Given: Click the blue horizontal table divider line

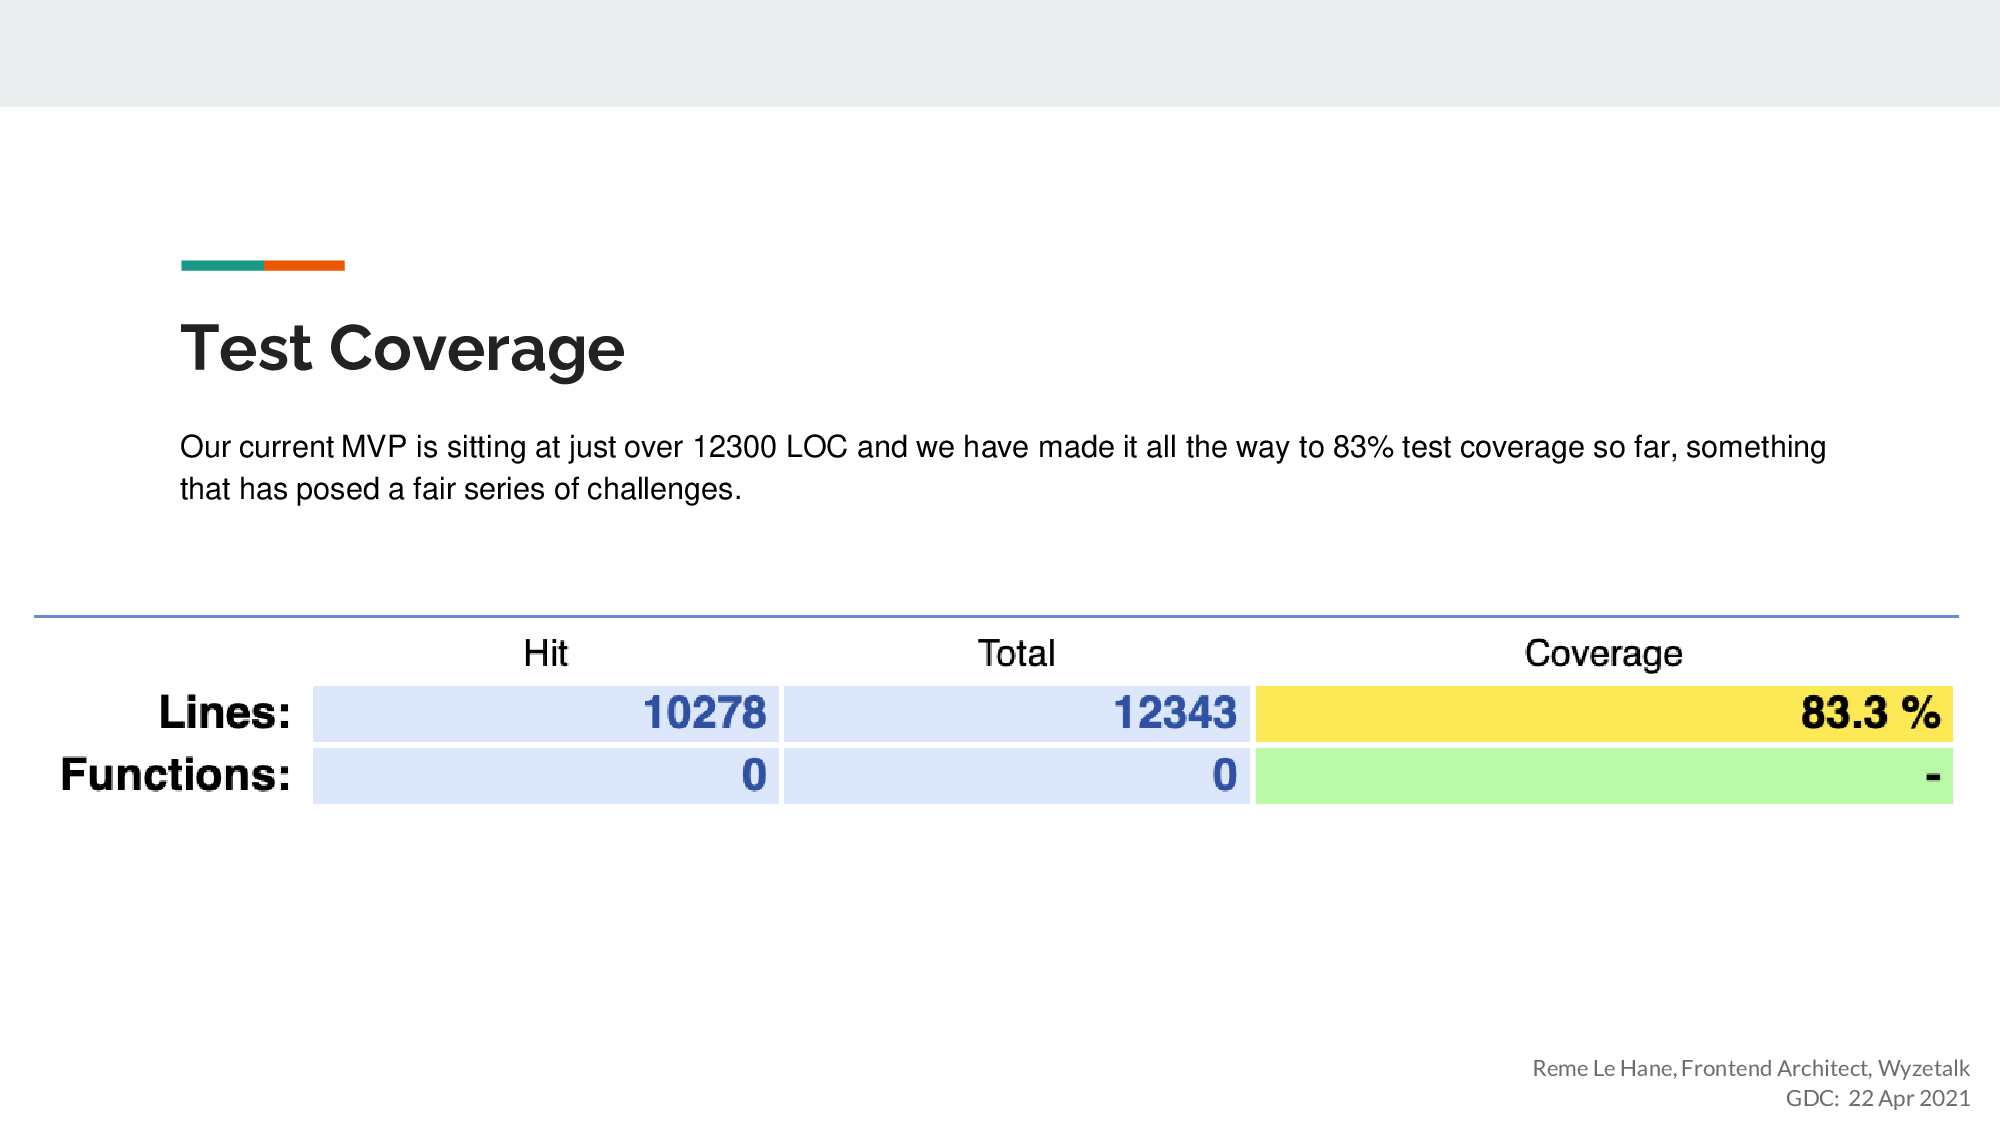Looking at the screenshot, I should 996,616.
